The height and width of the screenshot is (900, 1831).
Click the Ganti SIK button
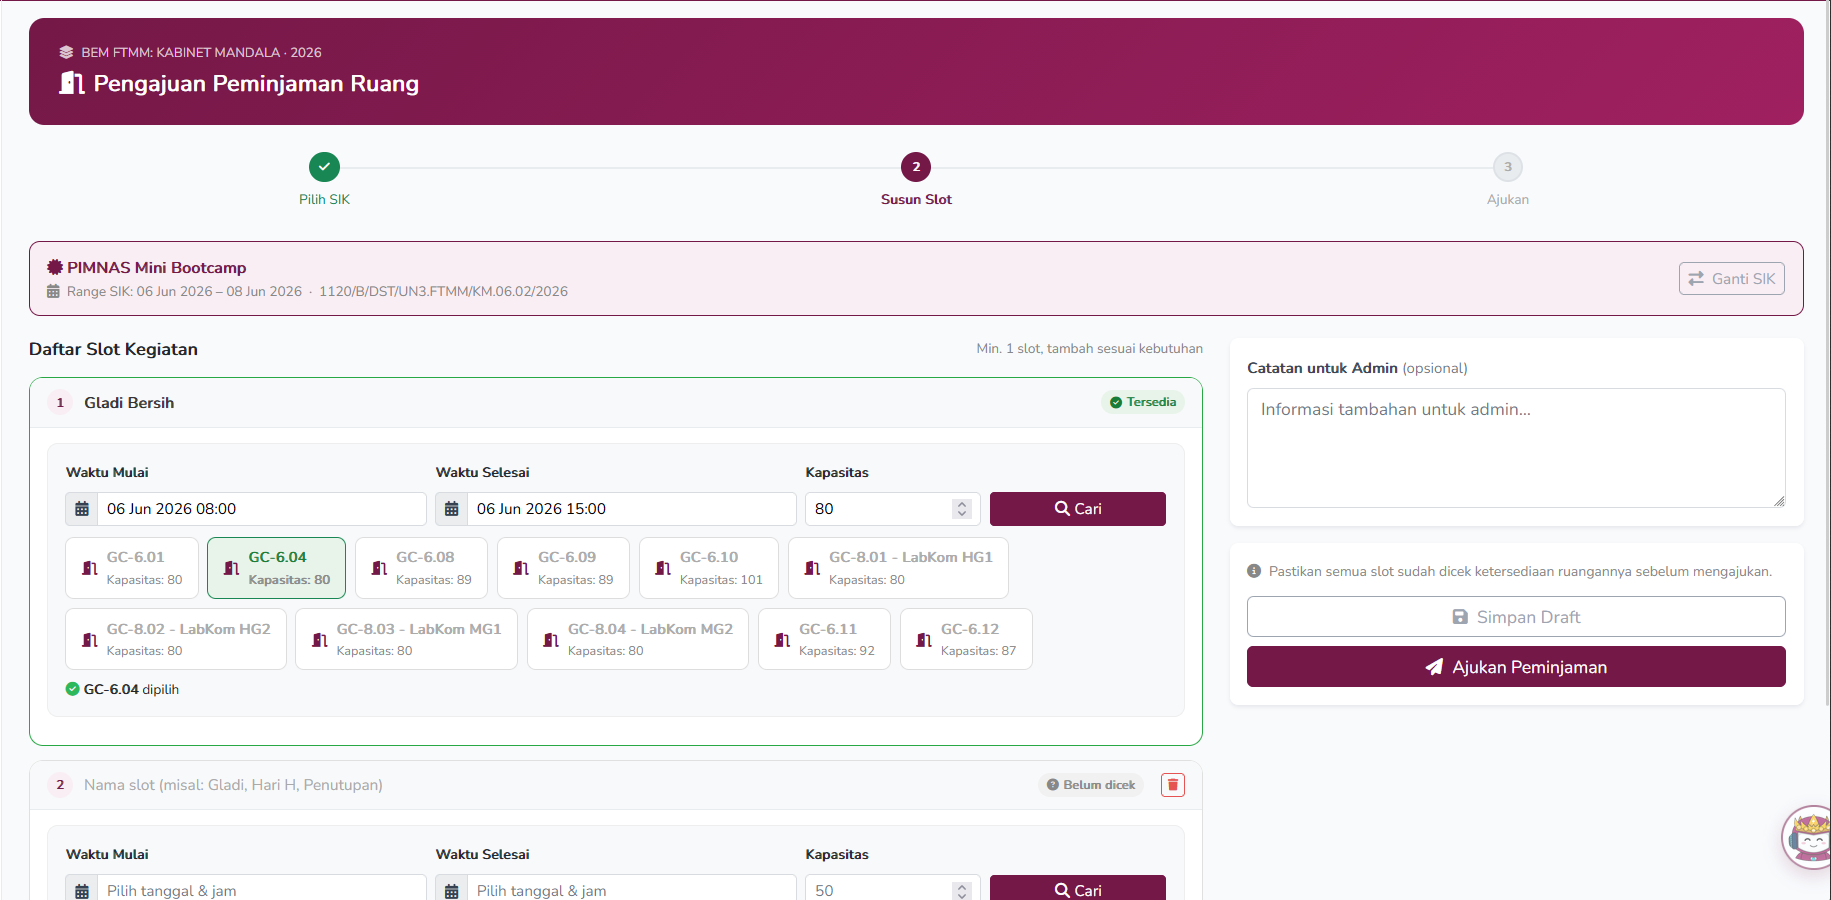(1732, 279)
